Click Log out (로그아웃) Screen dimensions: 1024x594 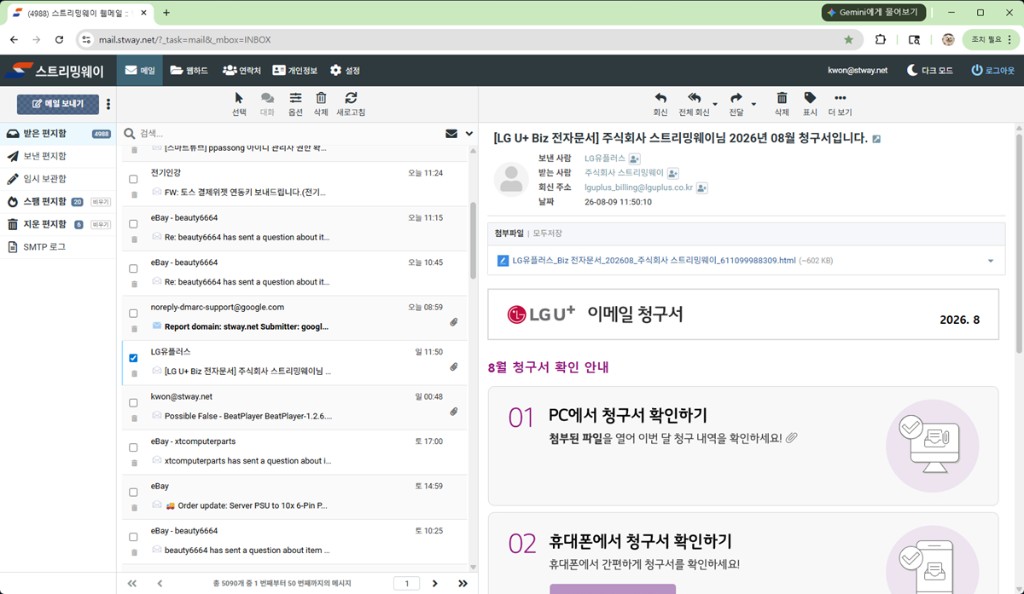click(x=993, y=70)
